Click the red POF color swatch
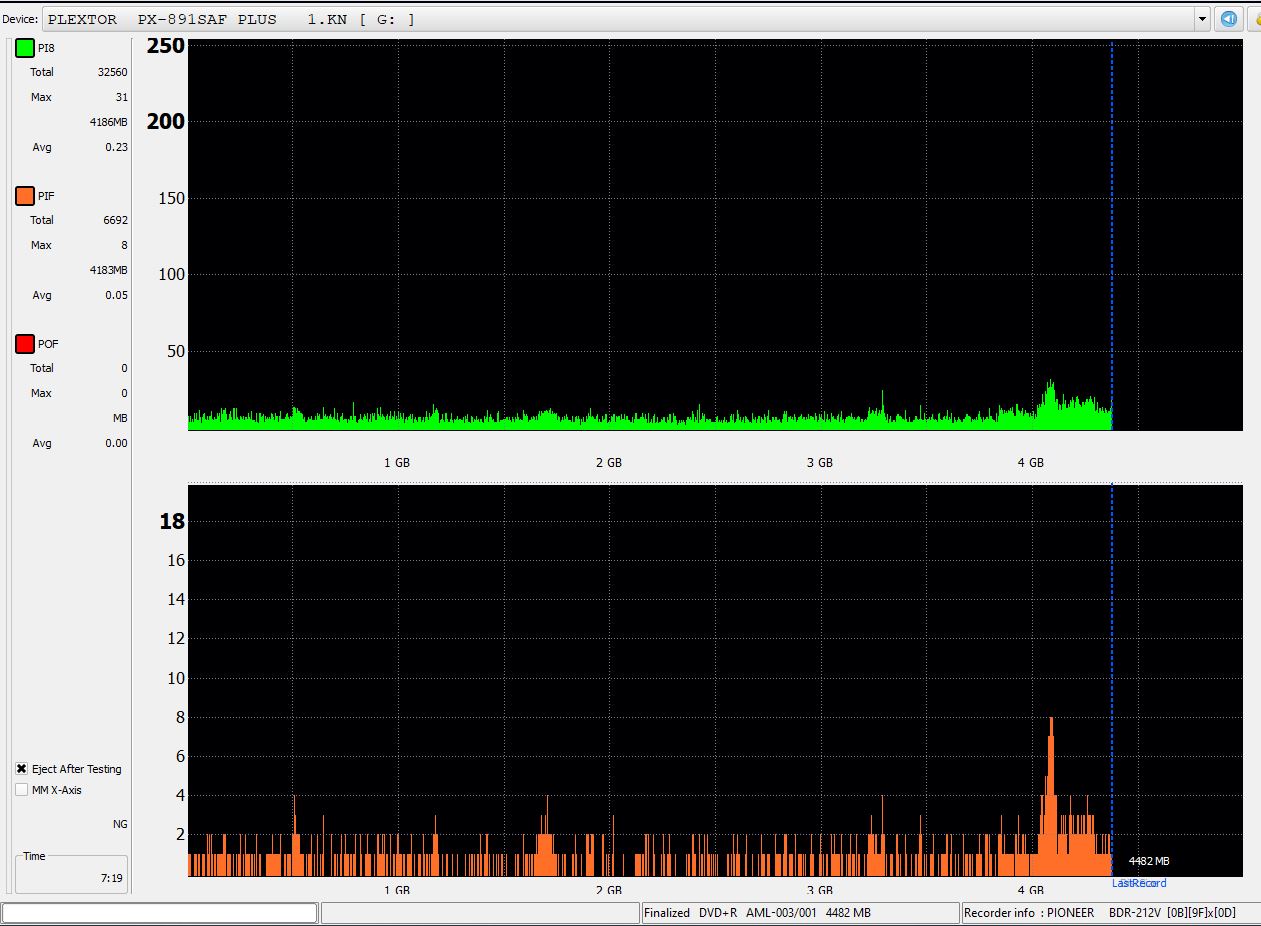Screen dimensions: 1261x926 (x=25, y=344)
